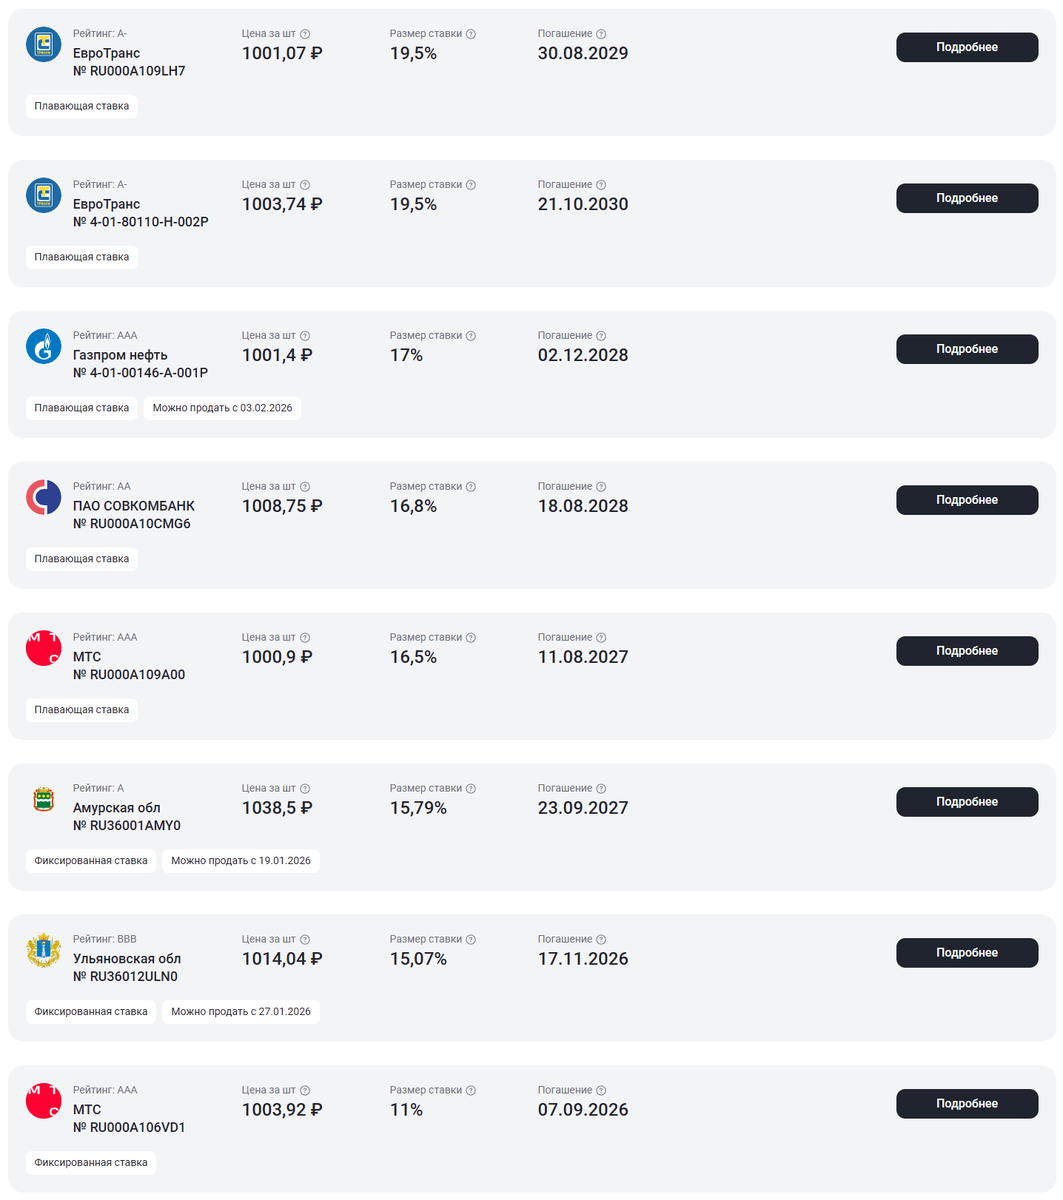
Task: Click help icon beside Ульяновская обл's 'Размер ставки'
Action: [x=471, y=940]
